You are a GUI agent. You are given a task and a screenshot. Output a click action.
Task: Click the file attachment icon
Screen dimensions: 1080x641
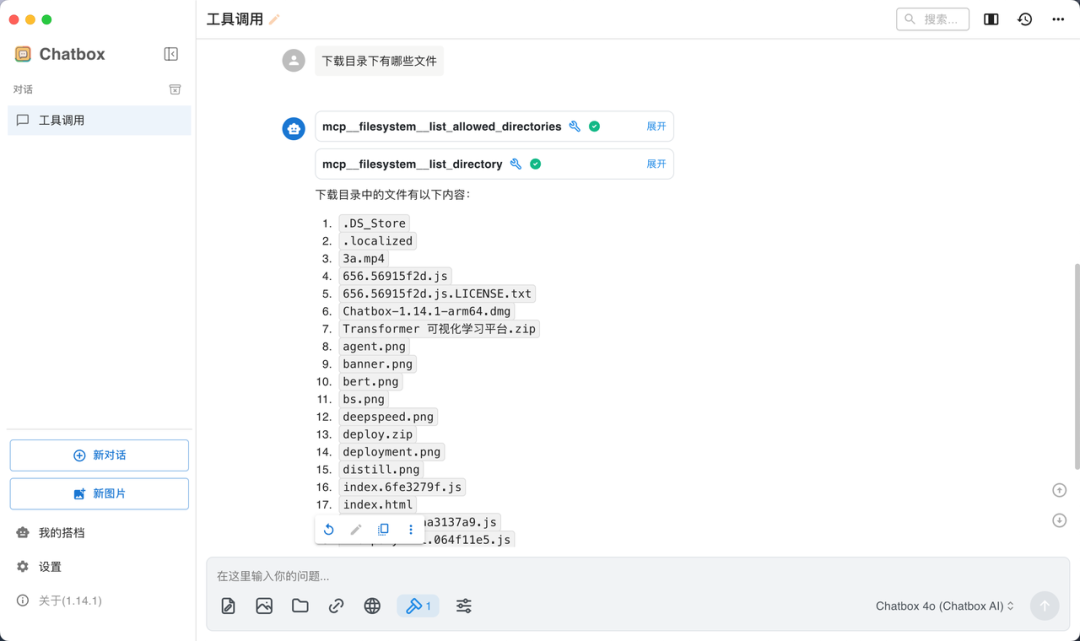(300, 605)
